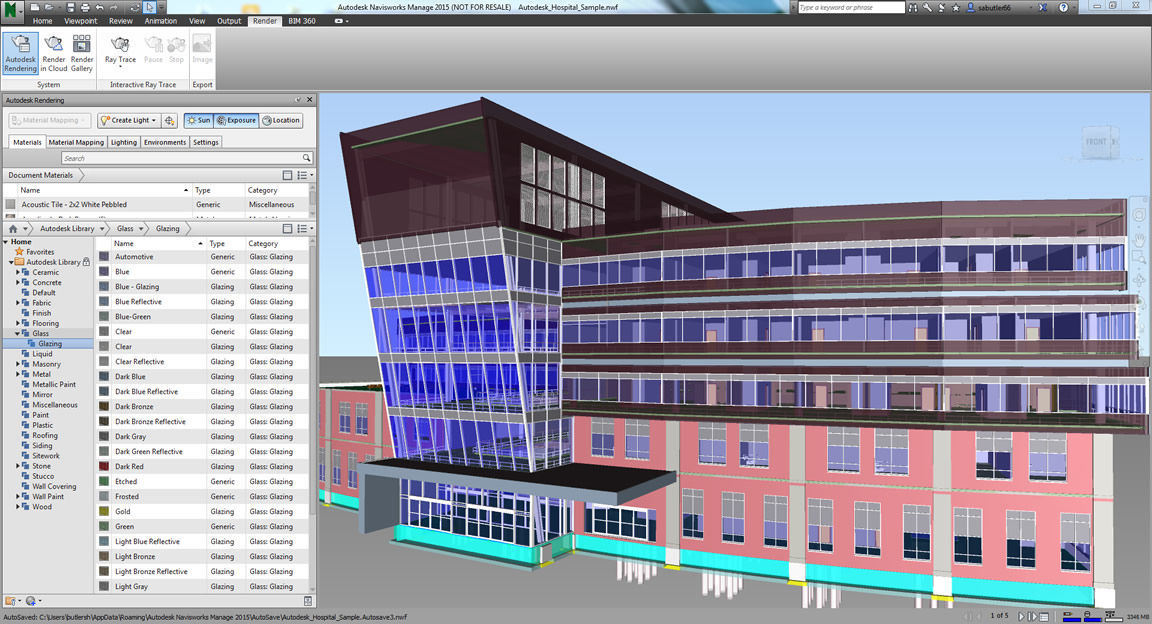Click the ViewCube Front face

pyautogui.click(x=1097, y=143)
